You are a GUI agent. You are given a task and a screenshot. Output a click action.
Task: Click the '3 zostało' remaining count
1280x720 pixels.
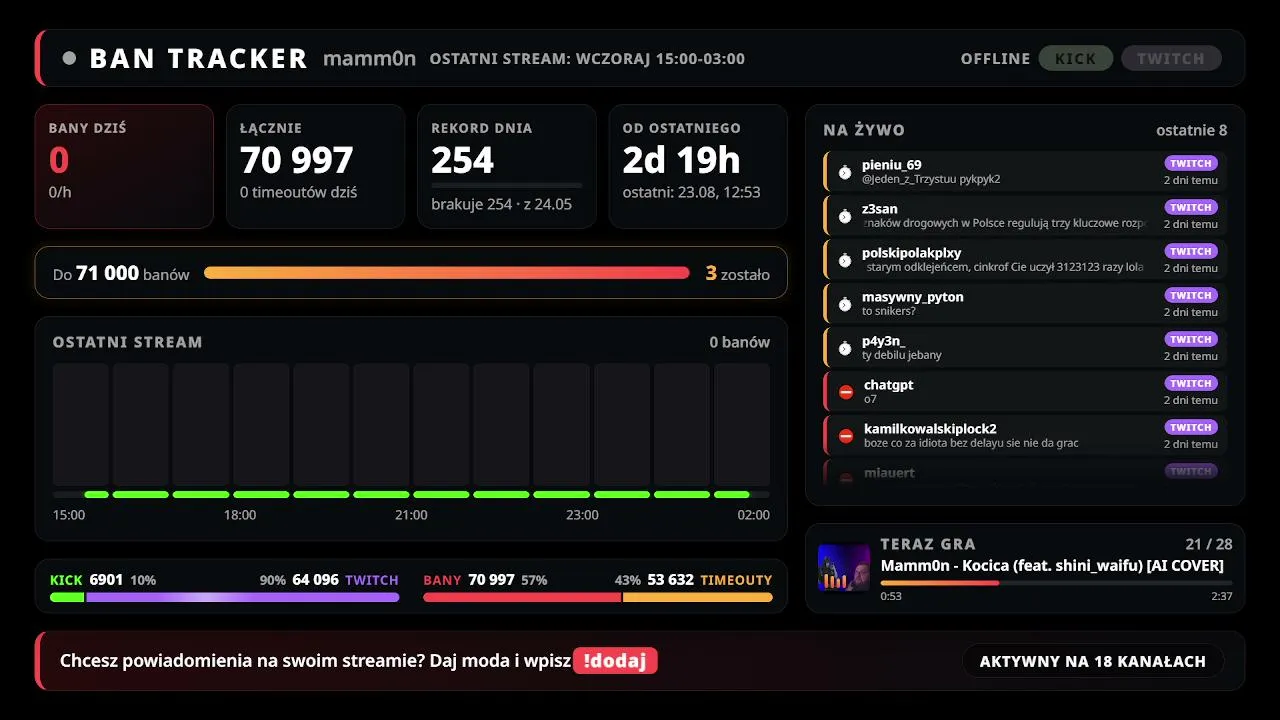click(x=738, y=273)
